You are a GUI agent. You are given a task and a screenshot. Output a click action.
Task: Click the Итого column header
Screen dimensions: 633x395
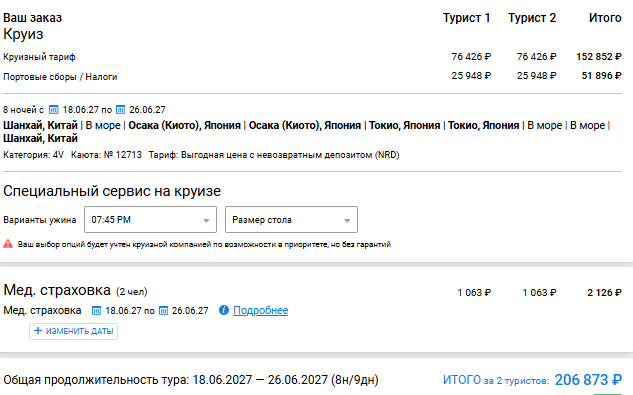pyautogui.click(x=605, y=18)
